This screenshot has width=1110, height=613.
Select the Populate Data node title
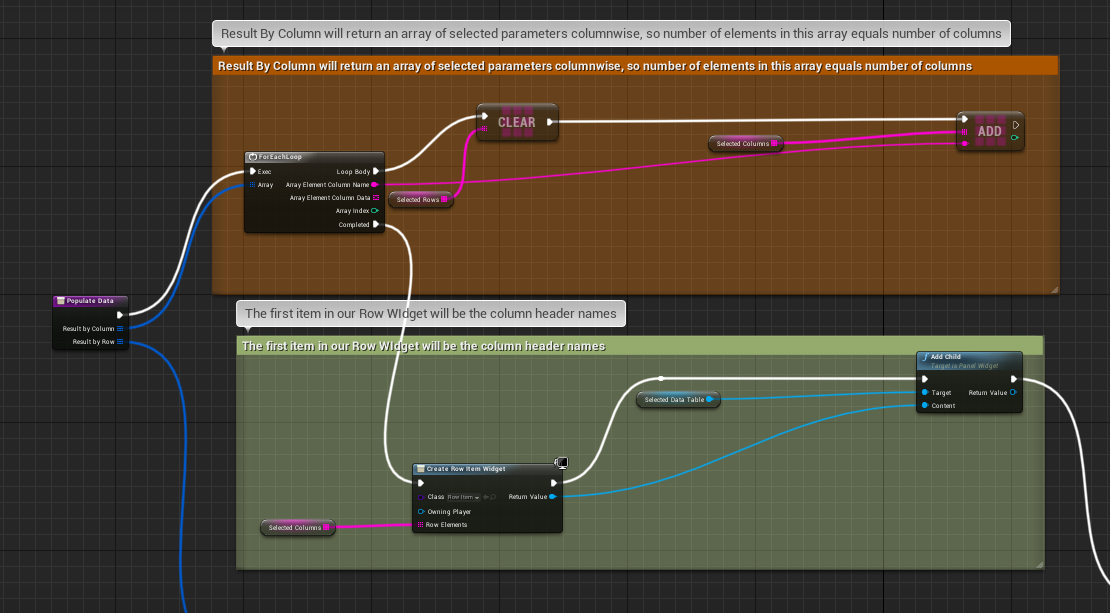coord(90,300)
